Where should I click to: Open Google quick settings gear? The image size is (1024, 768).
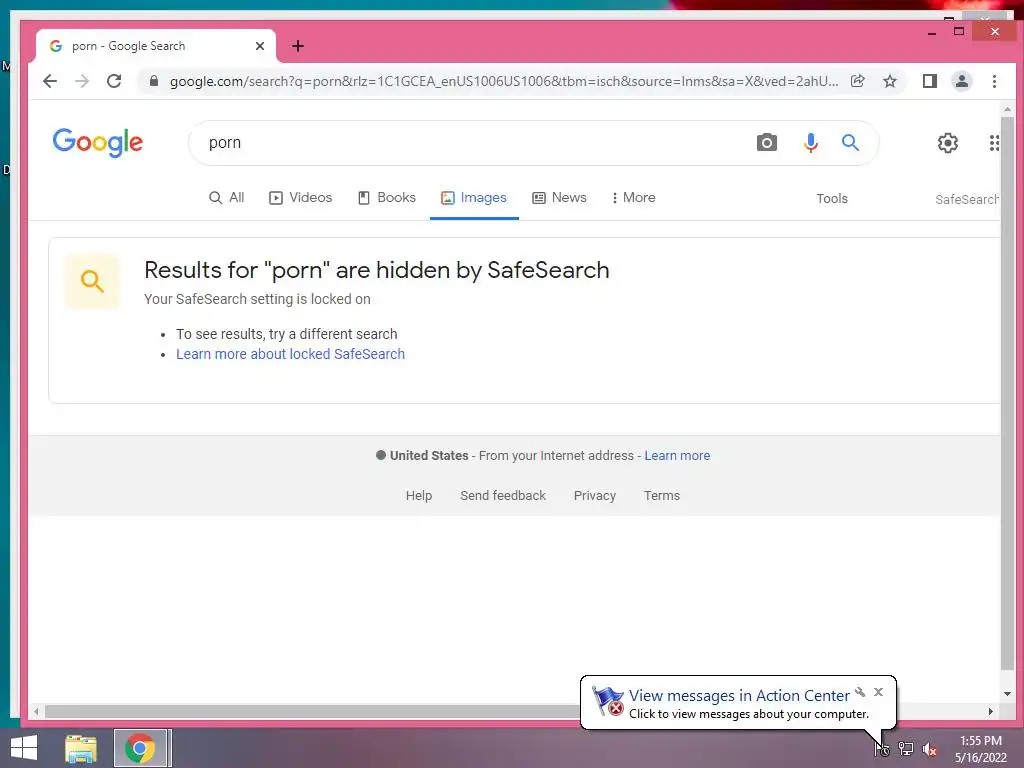(948, 142)
